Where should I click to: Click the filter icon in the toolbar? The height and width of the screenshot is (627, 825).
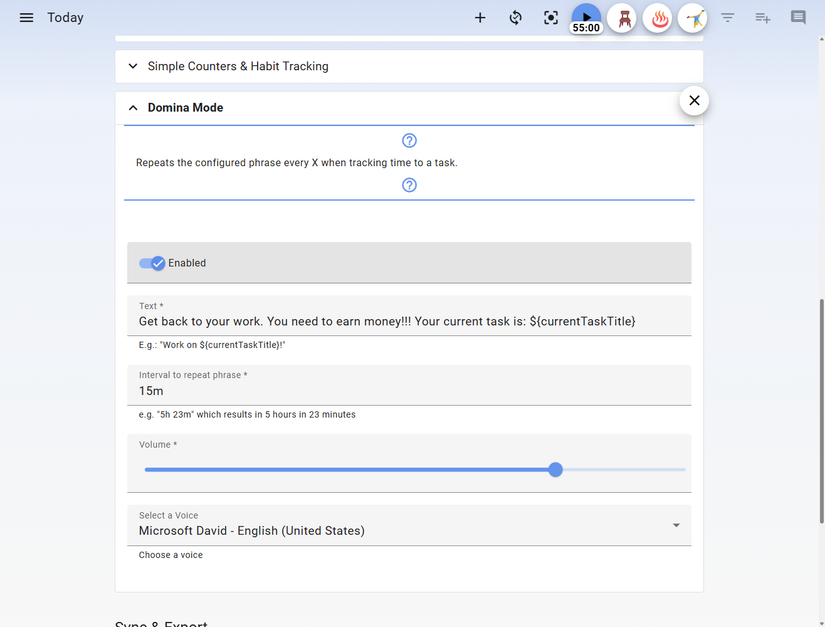pos(727,17)
